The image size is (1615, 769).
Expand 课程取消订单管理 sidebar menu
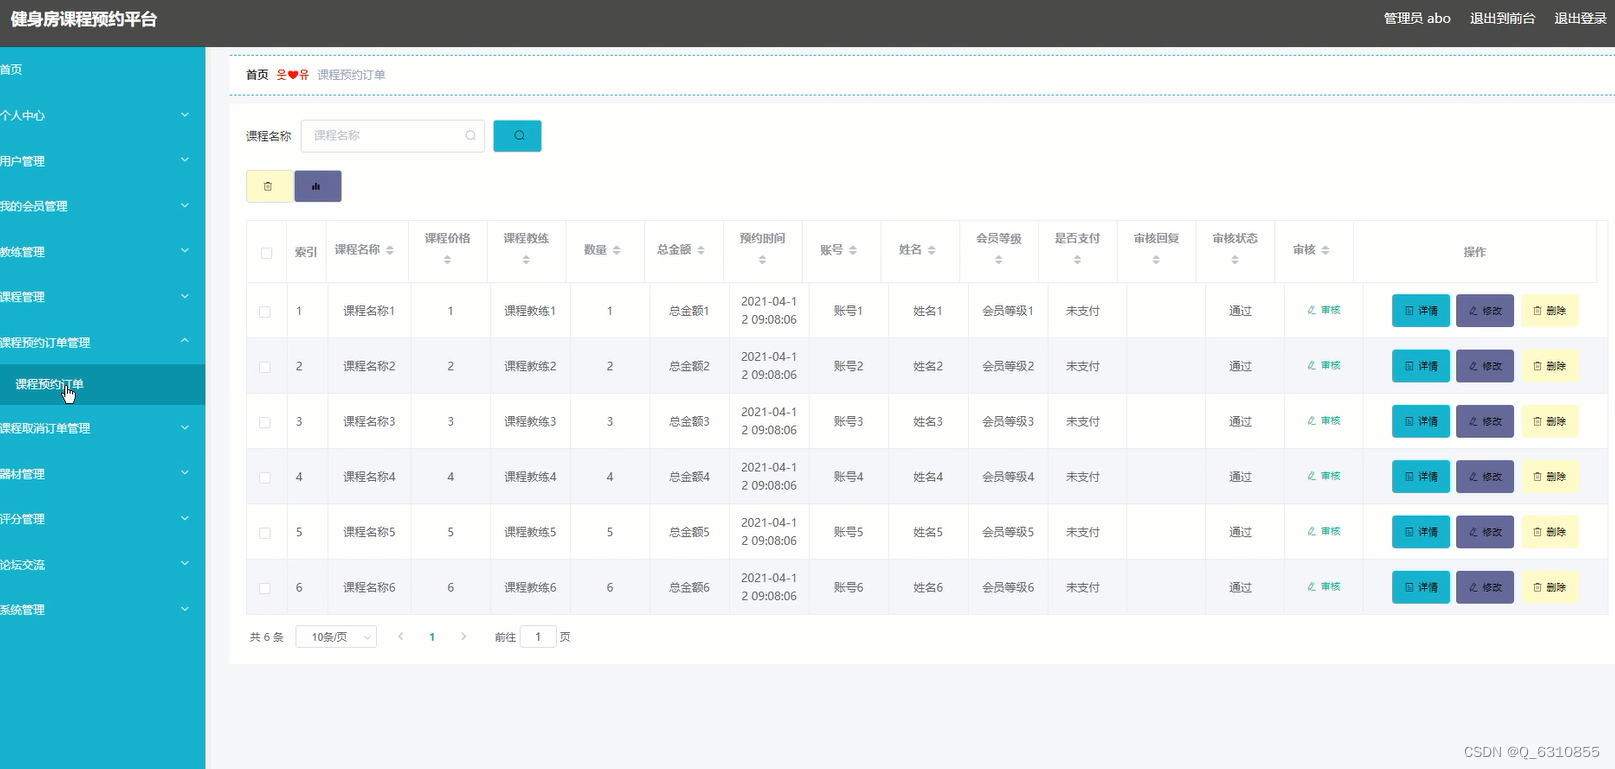pyautogui.click(x=102, y=428)
